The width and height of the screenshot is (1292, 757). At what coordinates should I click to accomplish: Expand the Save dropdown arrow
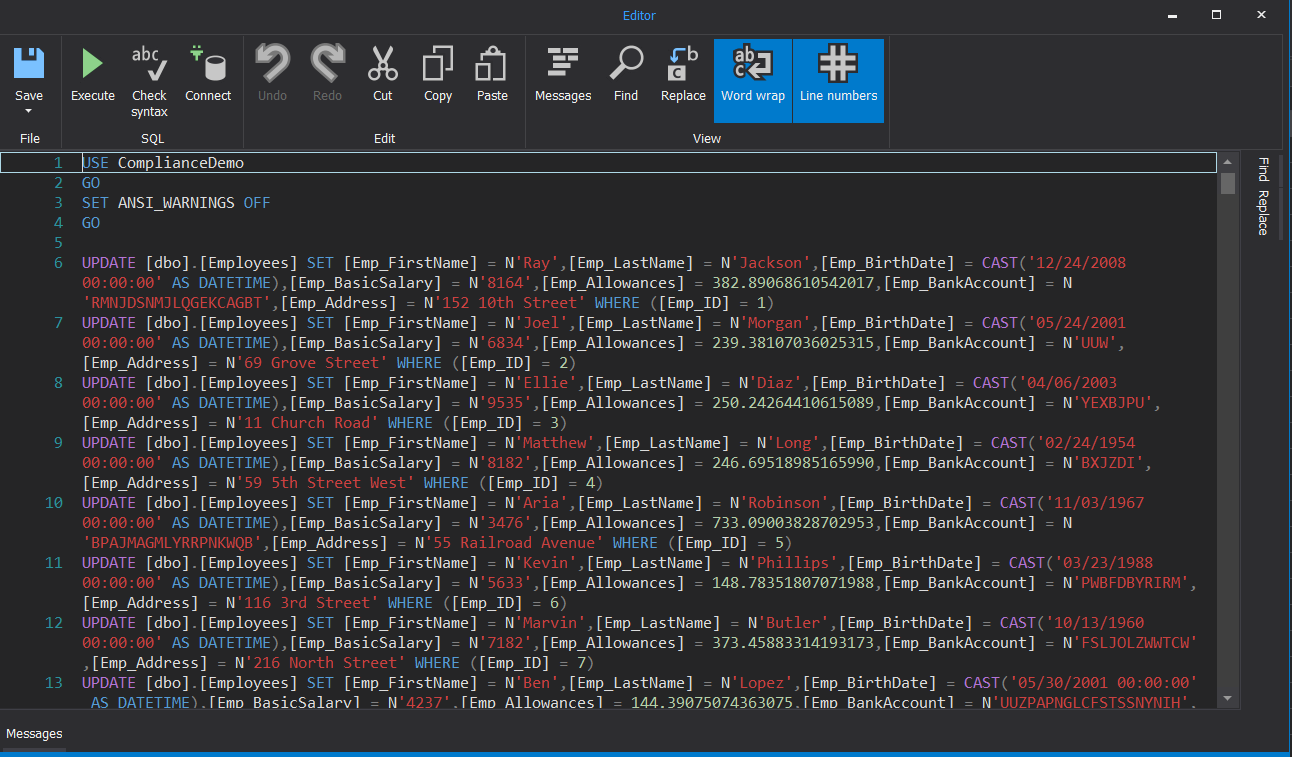pyautogui.click(x=29, y=111)
